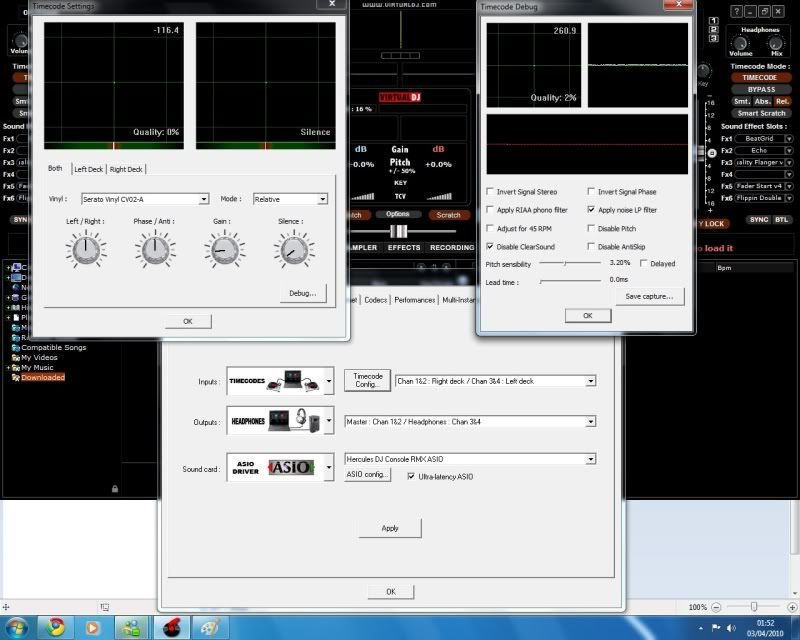Click the zoom out minus icon
800x640 pixels.
pos(716,607)
